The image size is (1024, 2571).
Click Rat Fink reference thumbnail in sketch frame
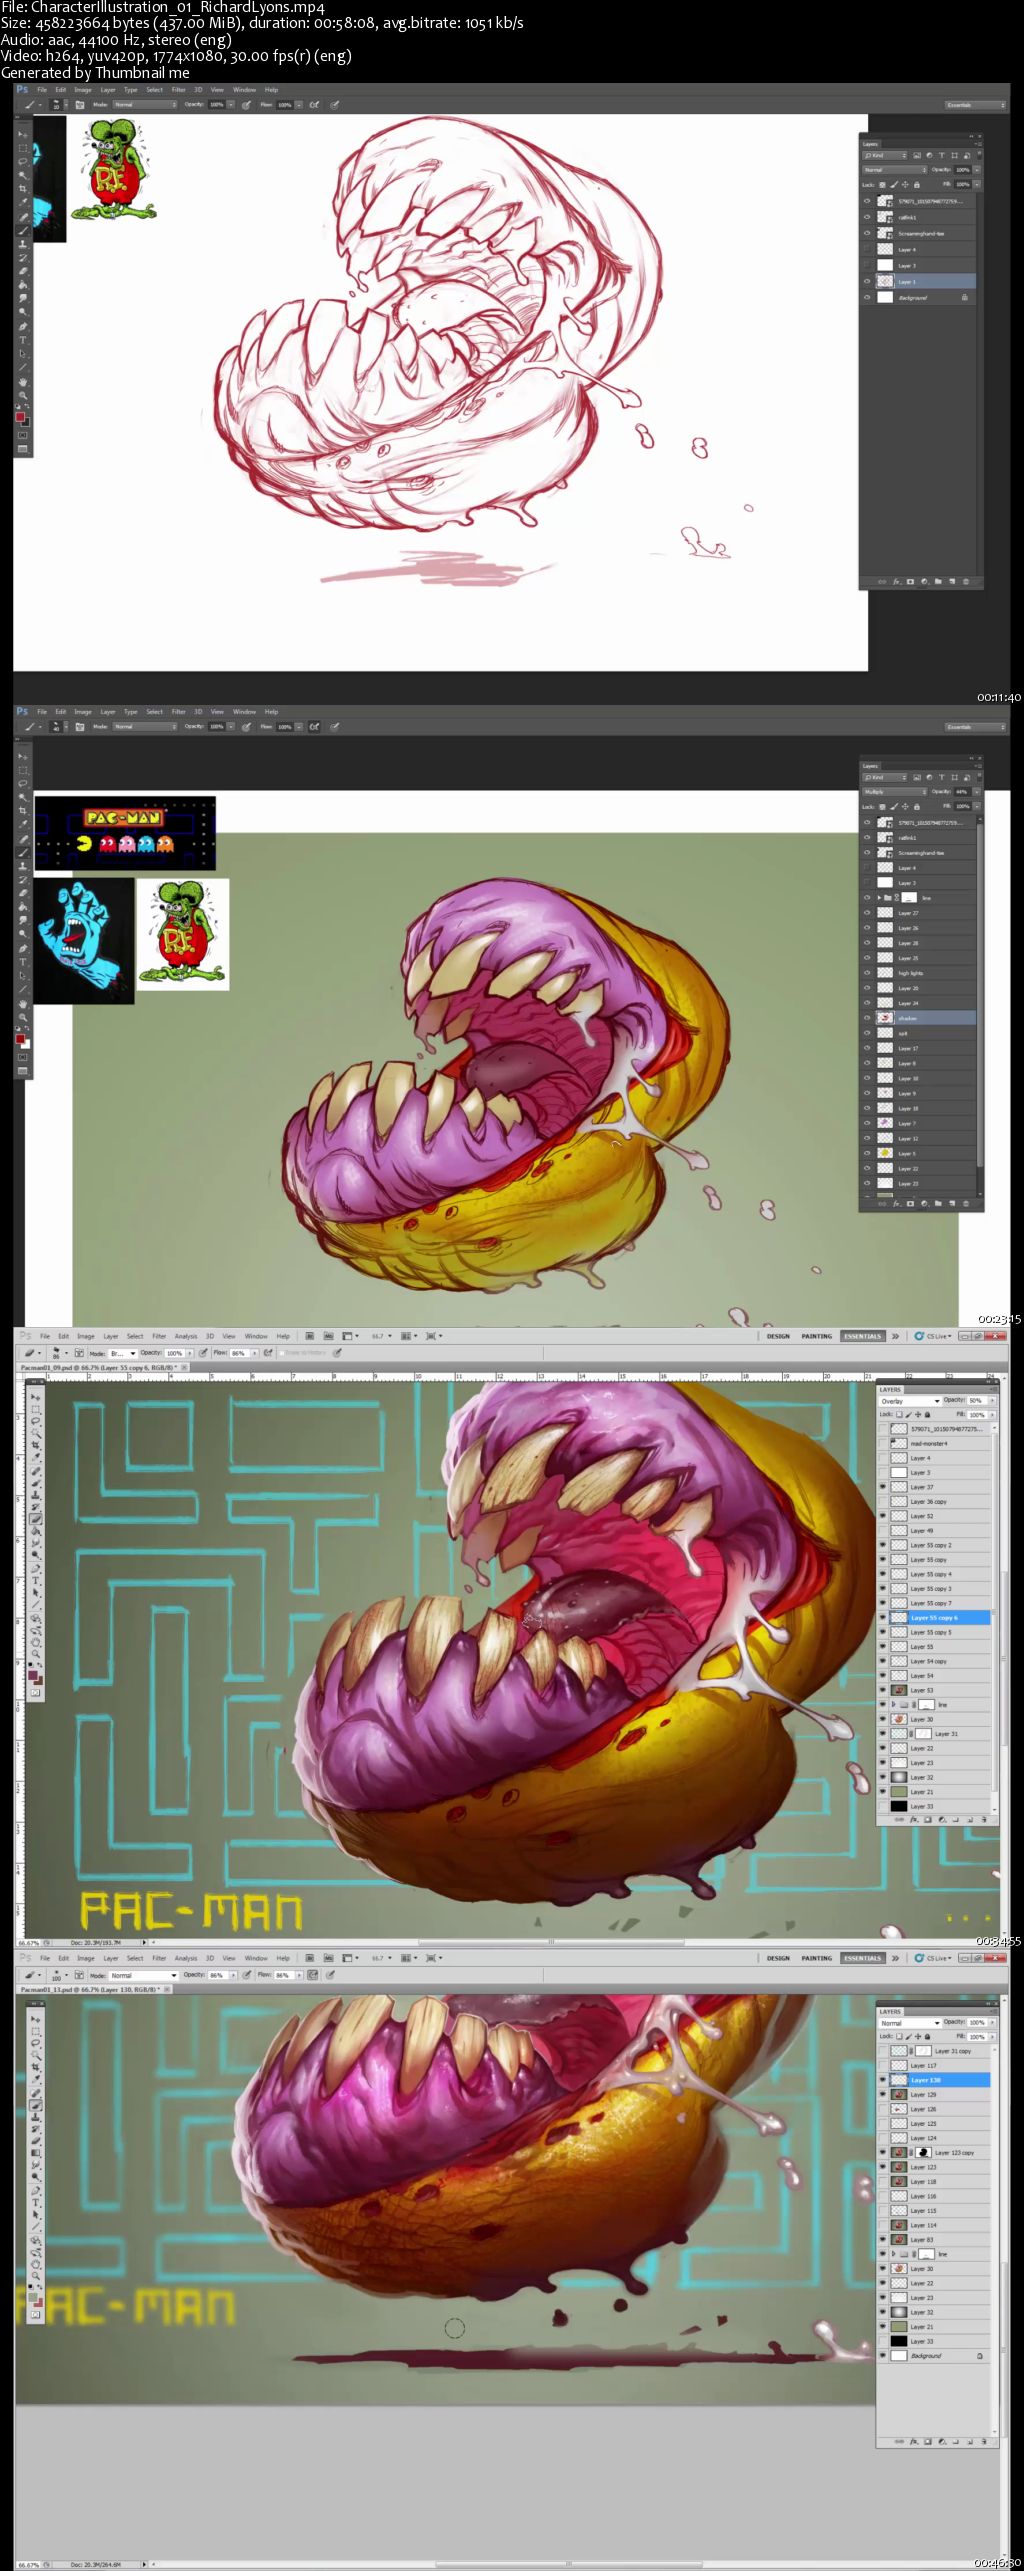pyautogui.click(x=113, y=169)
